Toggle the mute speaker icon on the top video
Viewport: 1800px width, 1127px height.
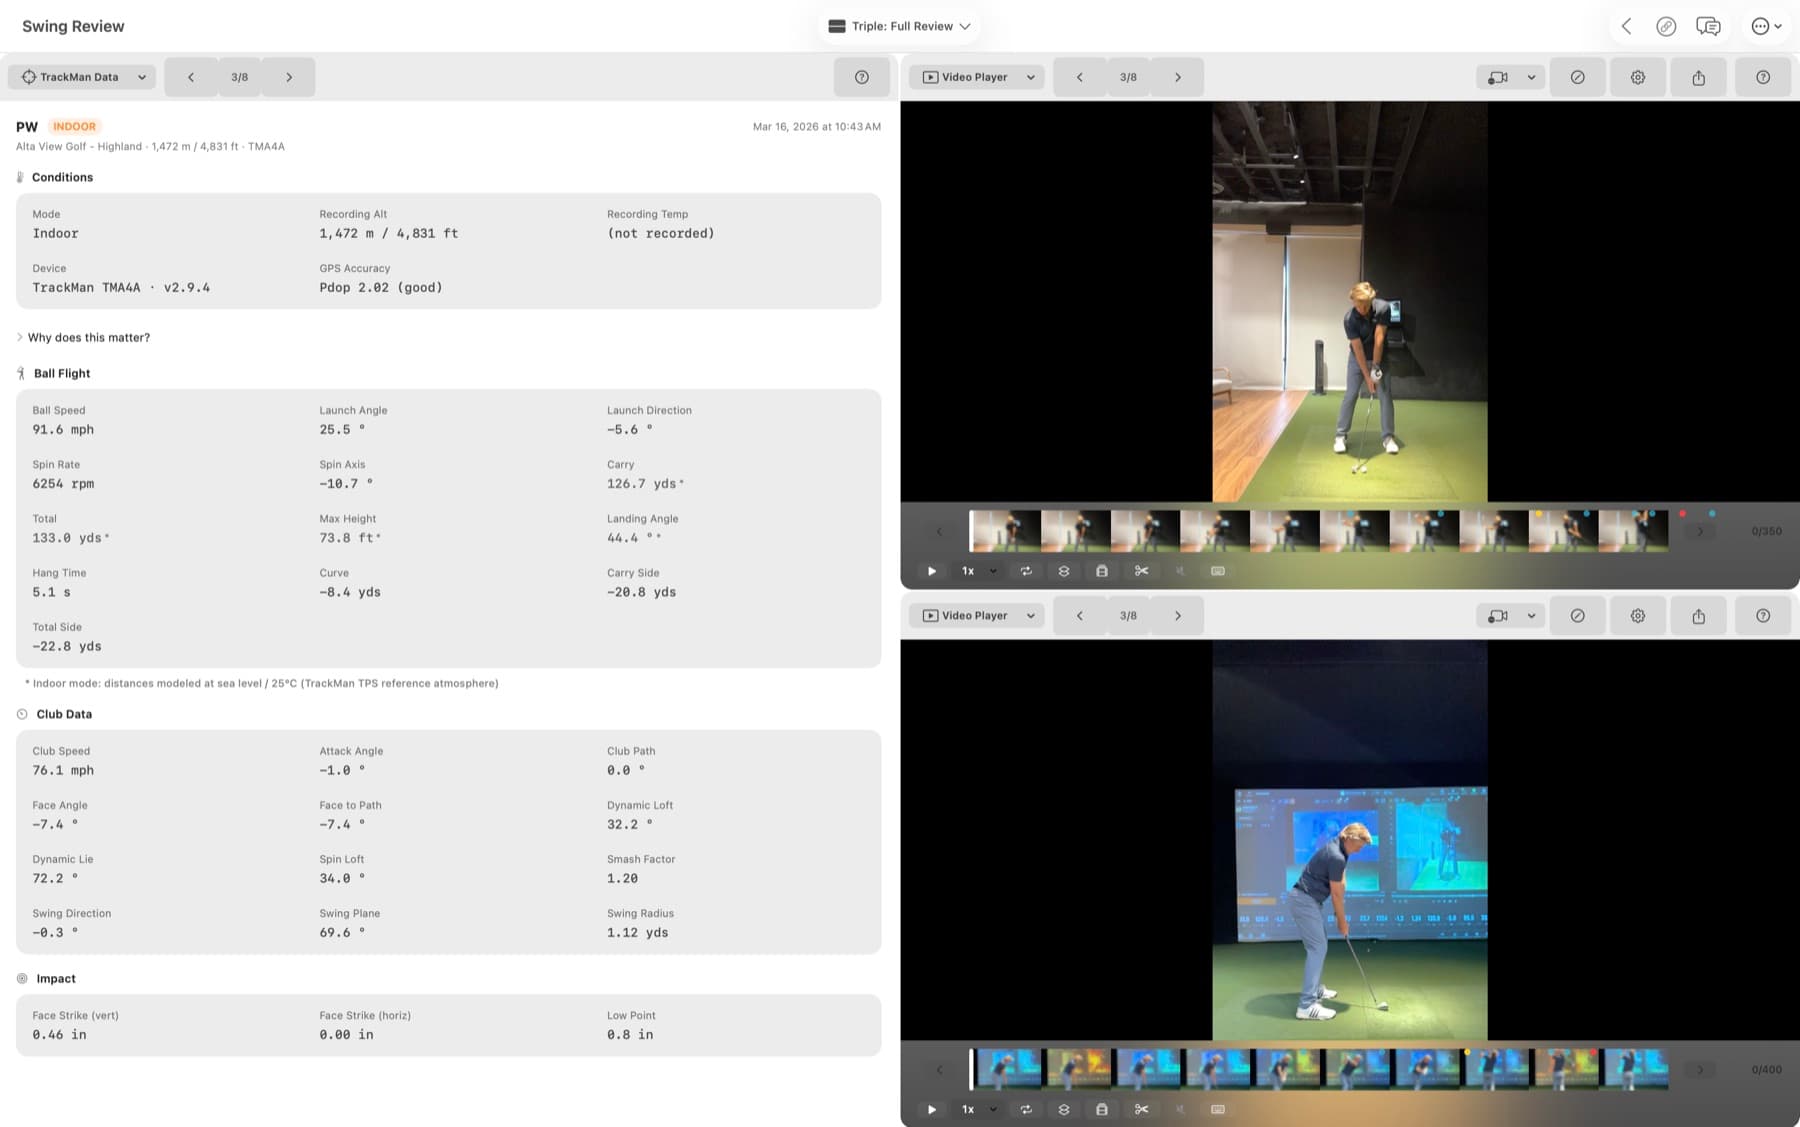coord(1180,571)
